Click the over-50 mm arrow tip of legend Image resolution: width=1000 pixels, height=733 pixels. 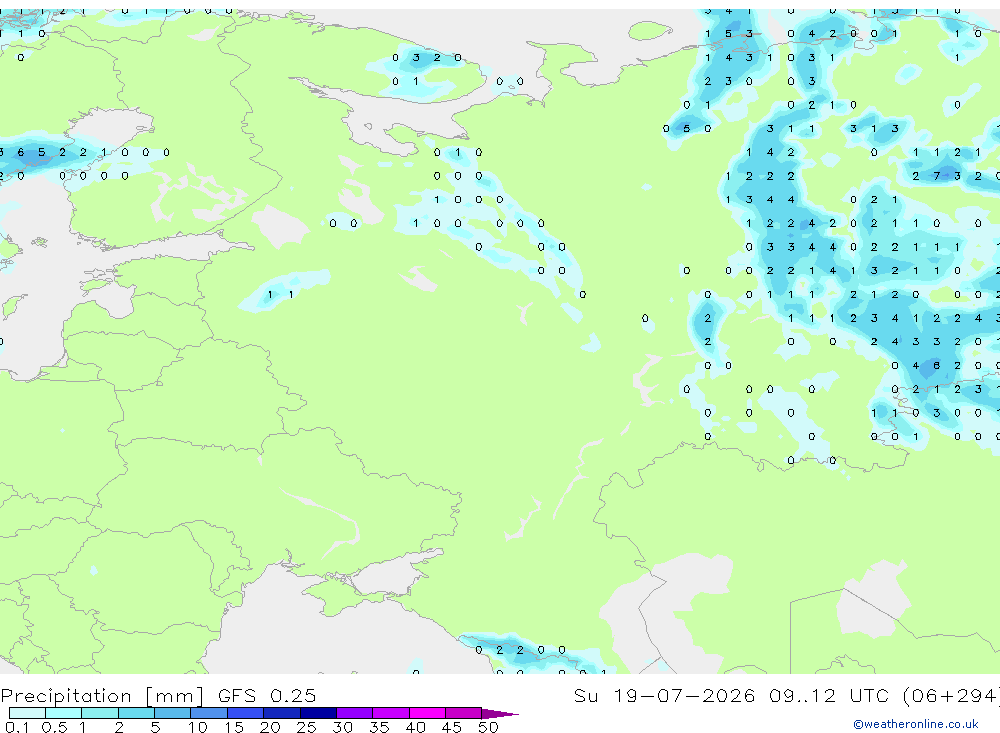500,713
